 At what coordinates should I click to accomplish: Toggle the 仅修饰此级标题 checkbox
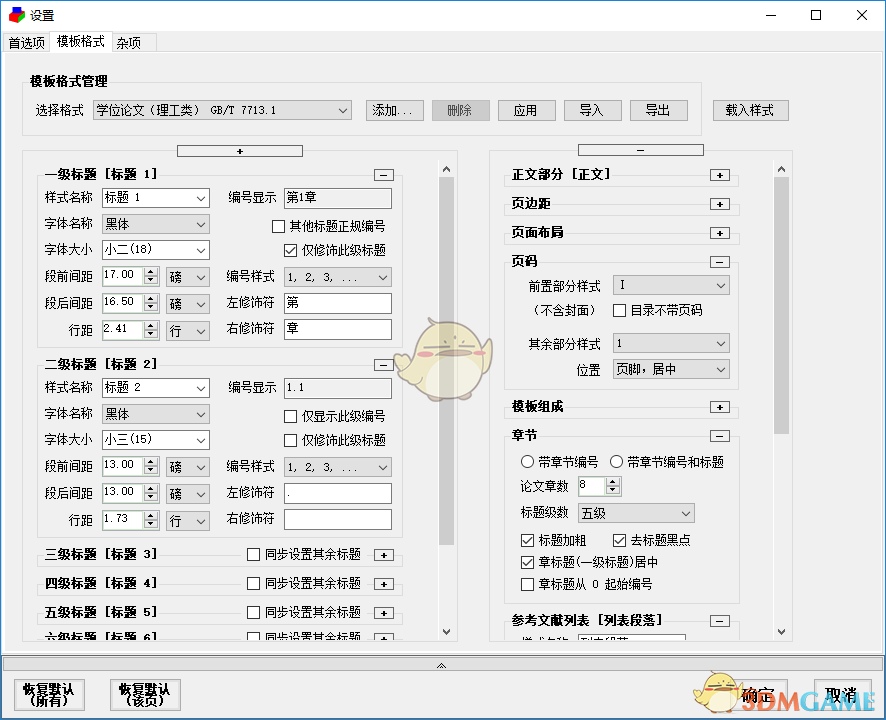(288, 250)
